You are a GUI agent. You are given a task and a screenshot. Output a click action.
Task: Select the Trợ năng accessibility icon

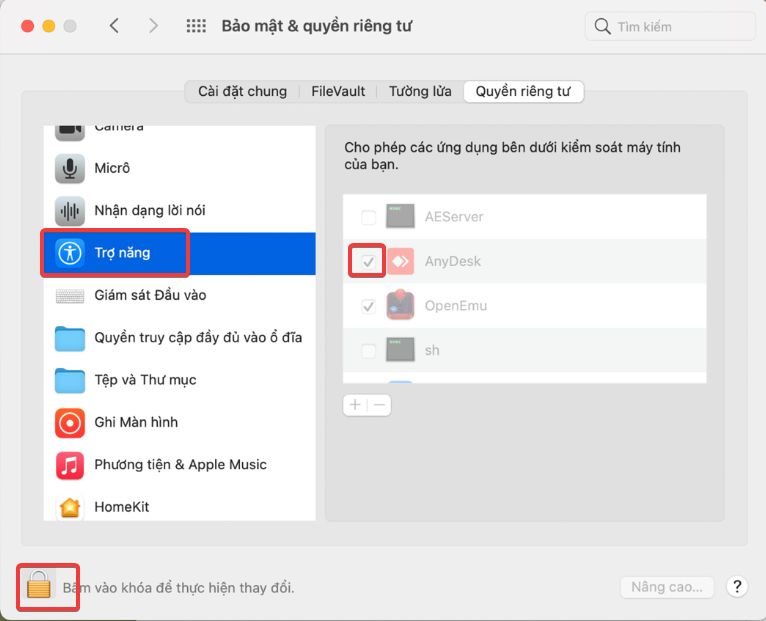pyautogui.click(x=70, y=253)
